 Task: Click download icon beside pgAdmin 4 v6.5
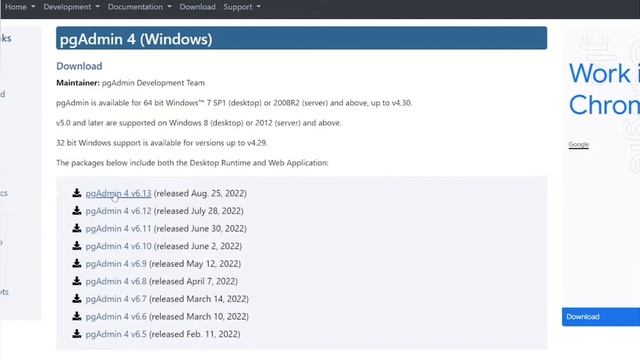[x=77, y=333]
